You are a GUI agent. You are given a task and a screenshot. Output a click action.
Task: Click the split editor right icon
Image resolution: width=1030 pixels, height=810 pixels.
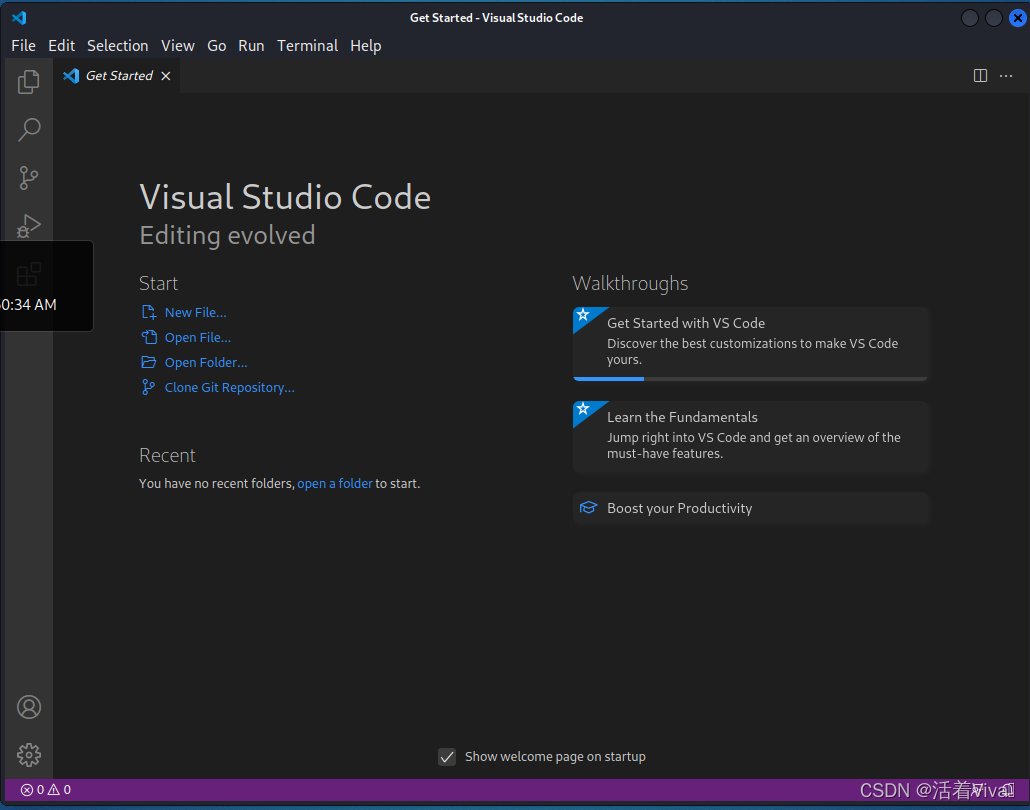(x=980, y=76)
